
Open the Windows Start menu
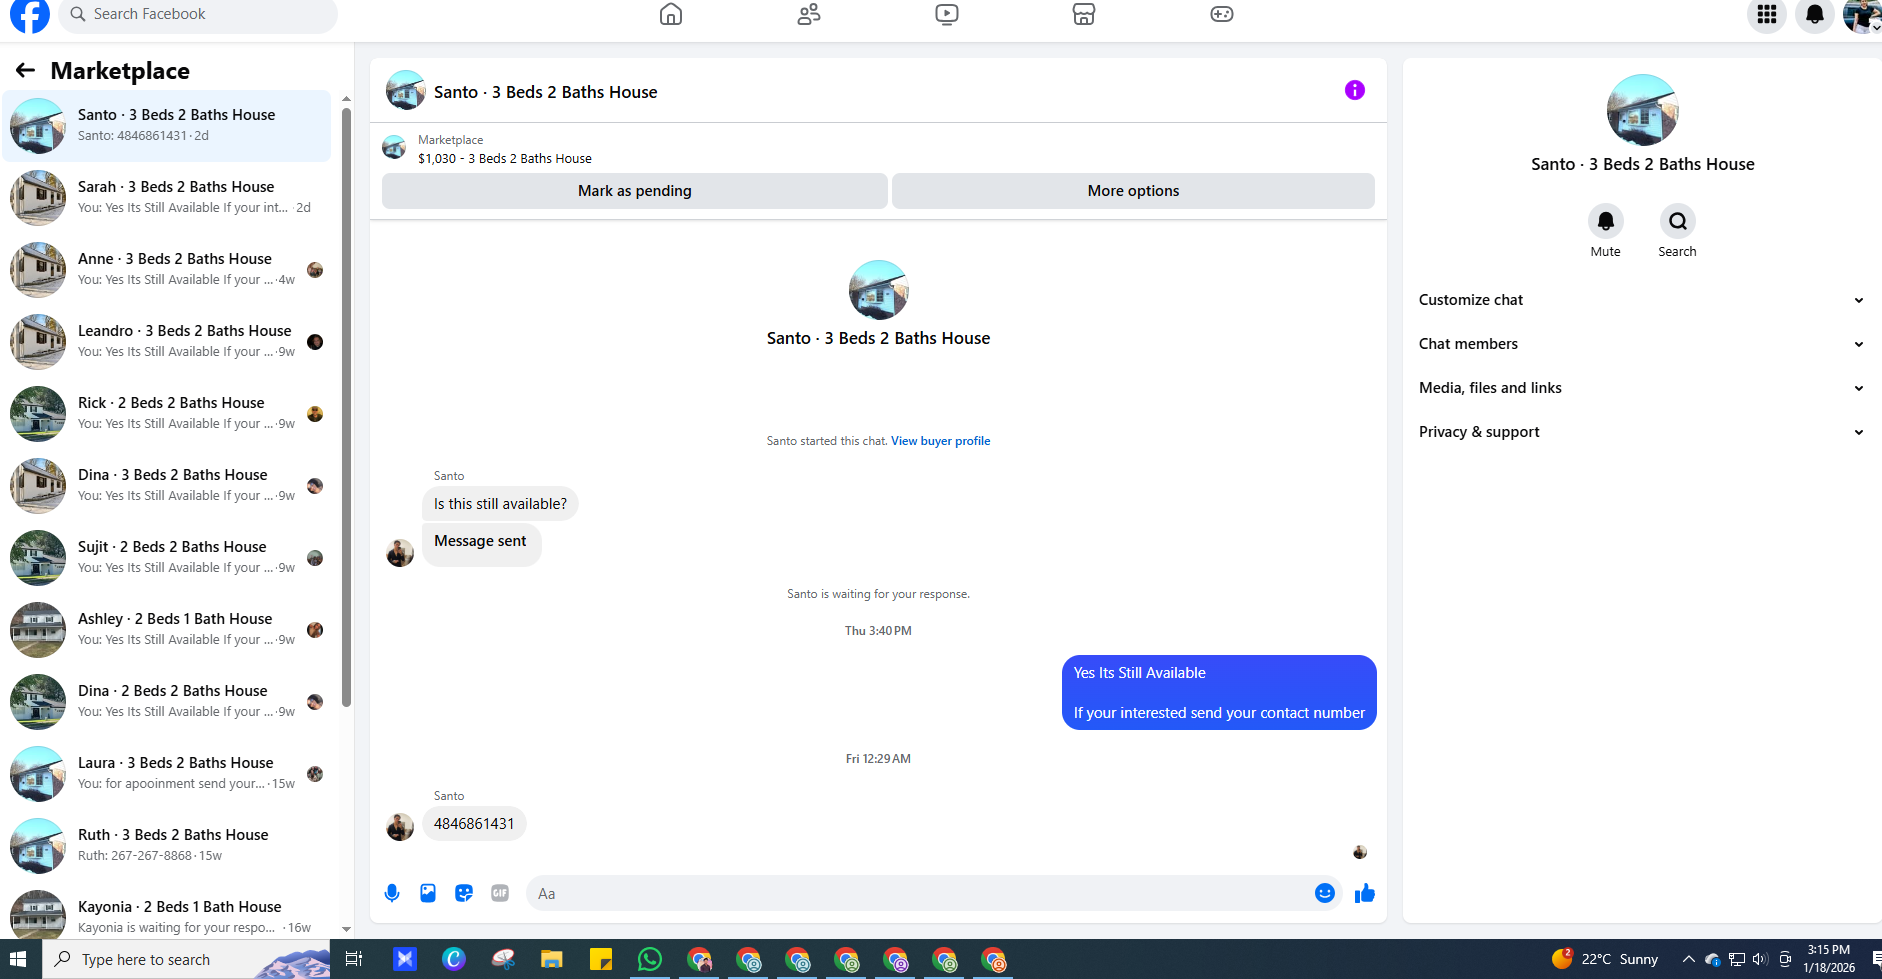click(18, 960)
